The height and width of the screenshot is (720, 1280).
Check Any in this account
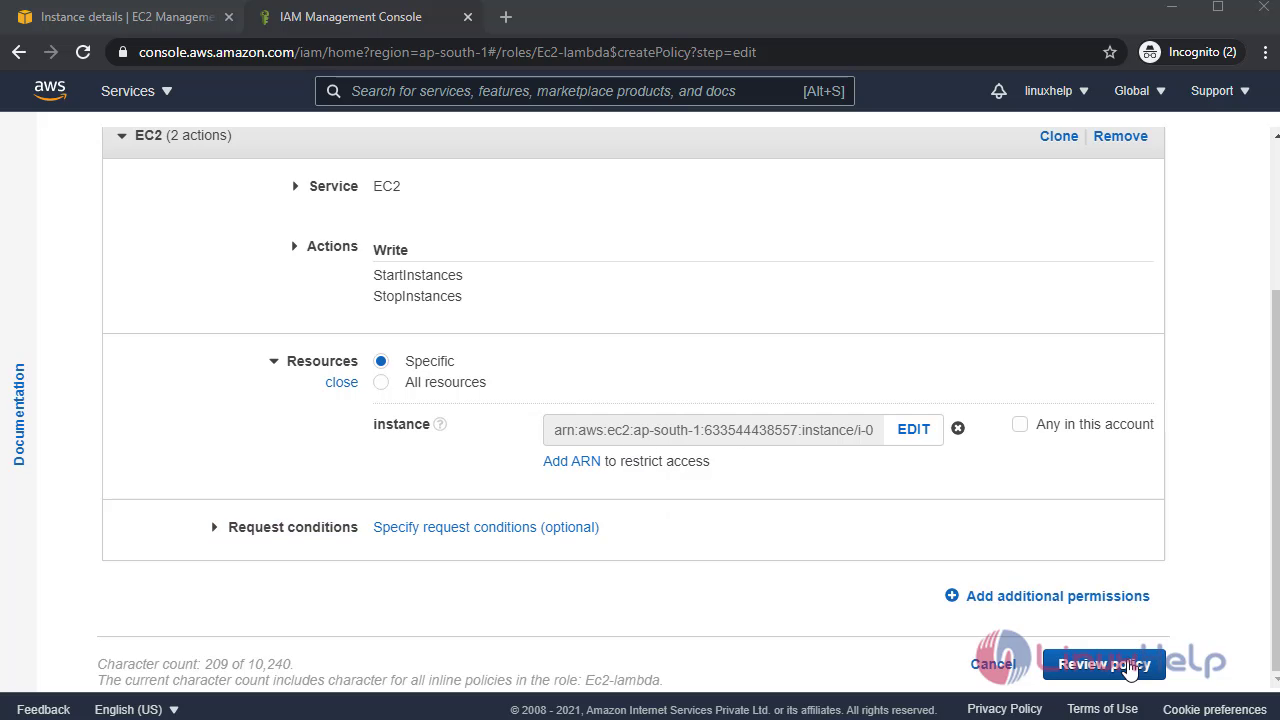(1020, 424)
